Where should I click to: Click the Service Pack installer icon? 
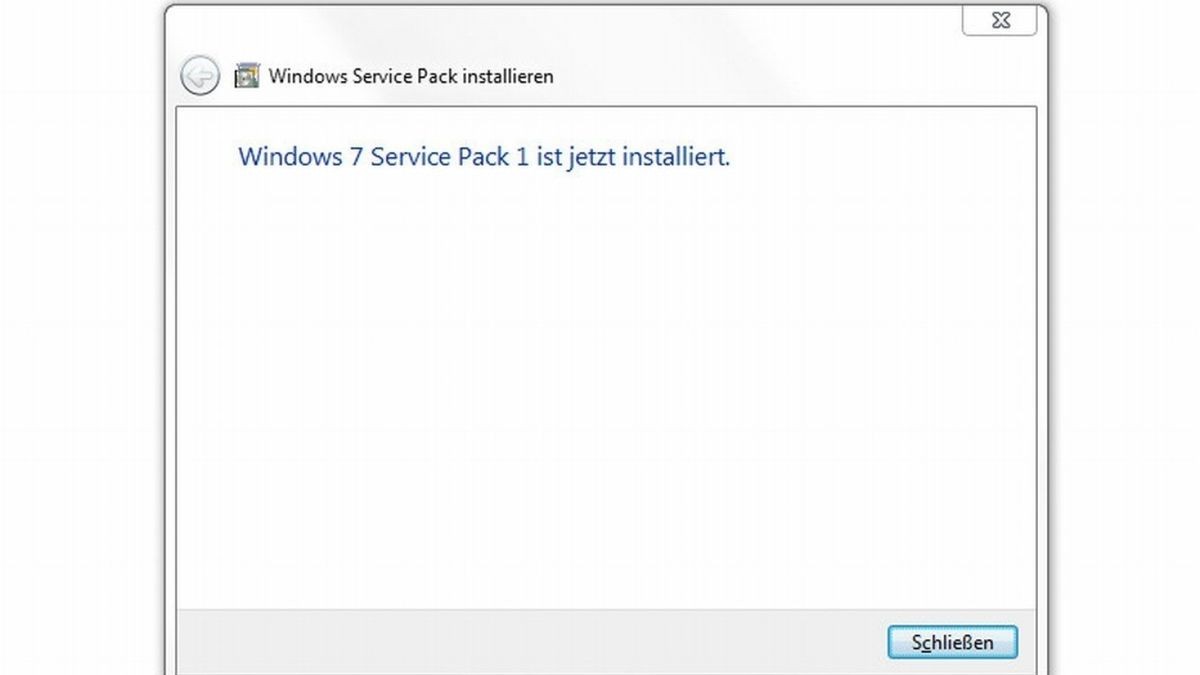[x=246, y=76]
